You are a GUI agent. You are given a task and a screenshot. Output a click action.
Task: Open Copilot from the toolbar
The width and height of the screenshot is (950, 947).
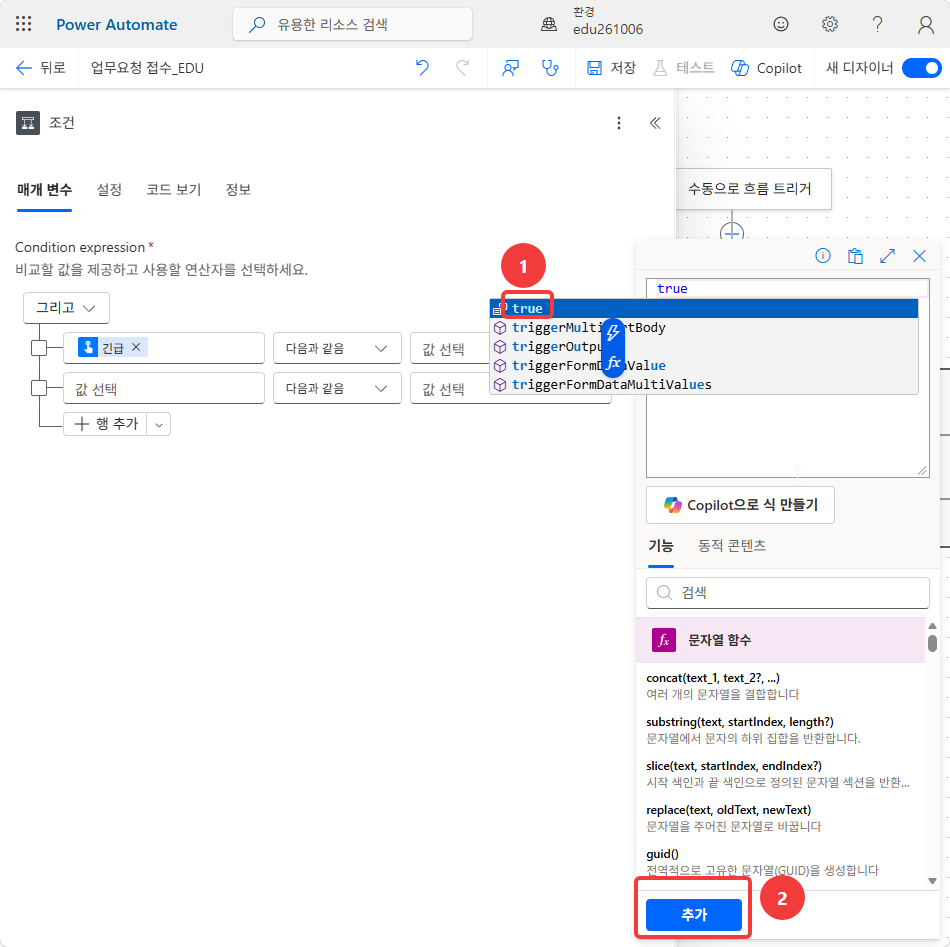click(766, 68)
